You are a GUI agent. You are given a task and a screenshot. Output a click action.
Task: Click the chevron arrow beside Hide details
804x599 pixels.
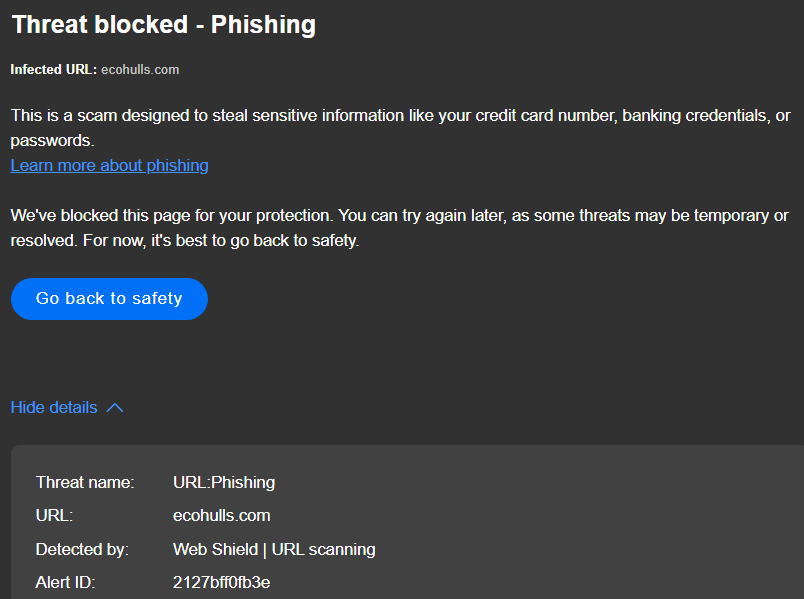coord(115,408)
